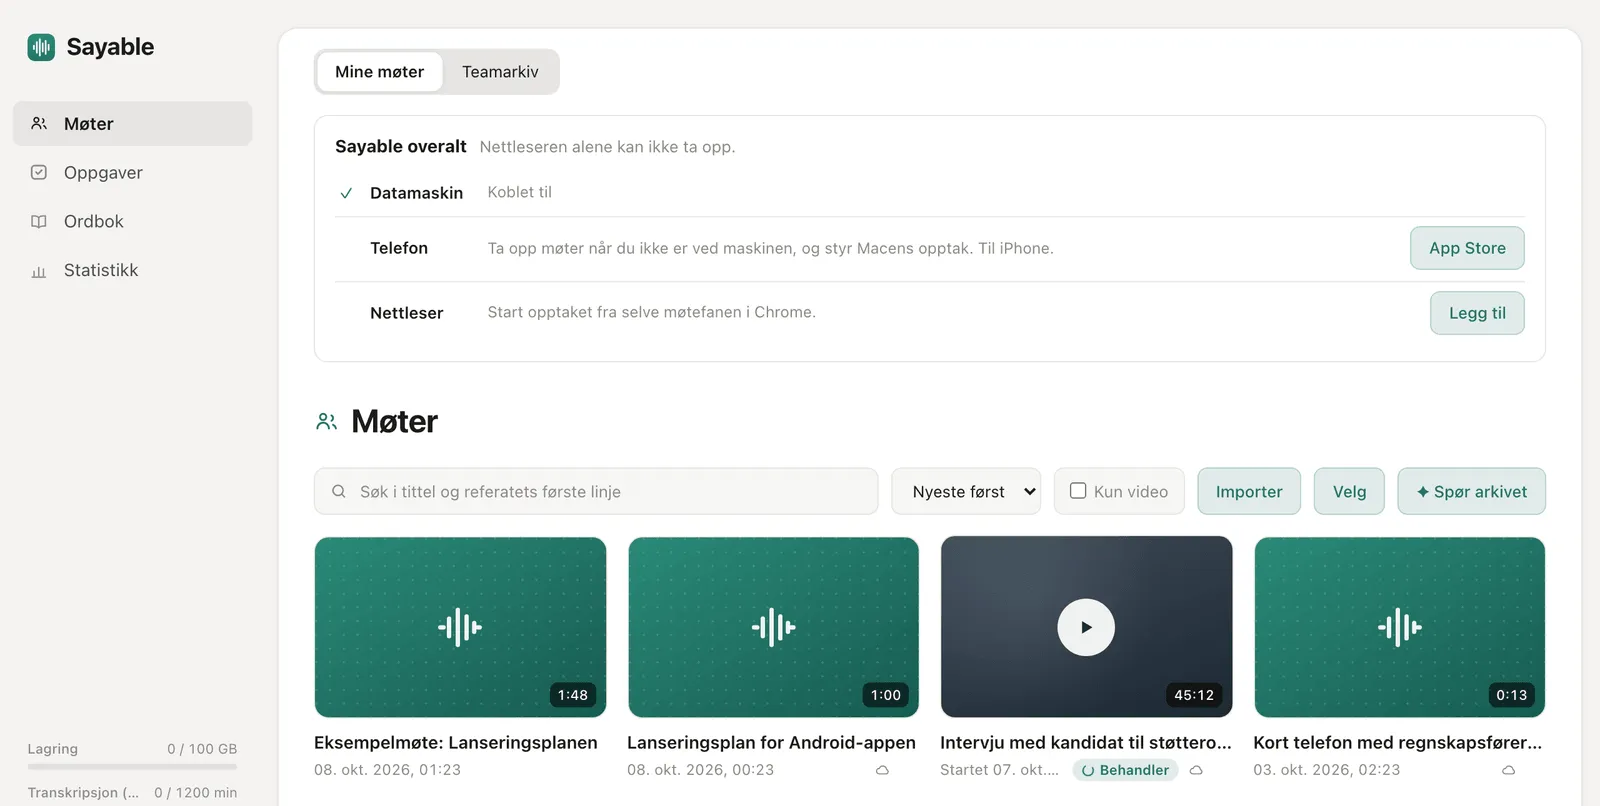
Task: Click the Spør arkivet button
Action: click(x=1471, y=491)
